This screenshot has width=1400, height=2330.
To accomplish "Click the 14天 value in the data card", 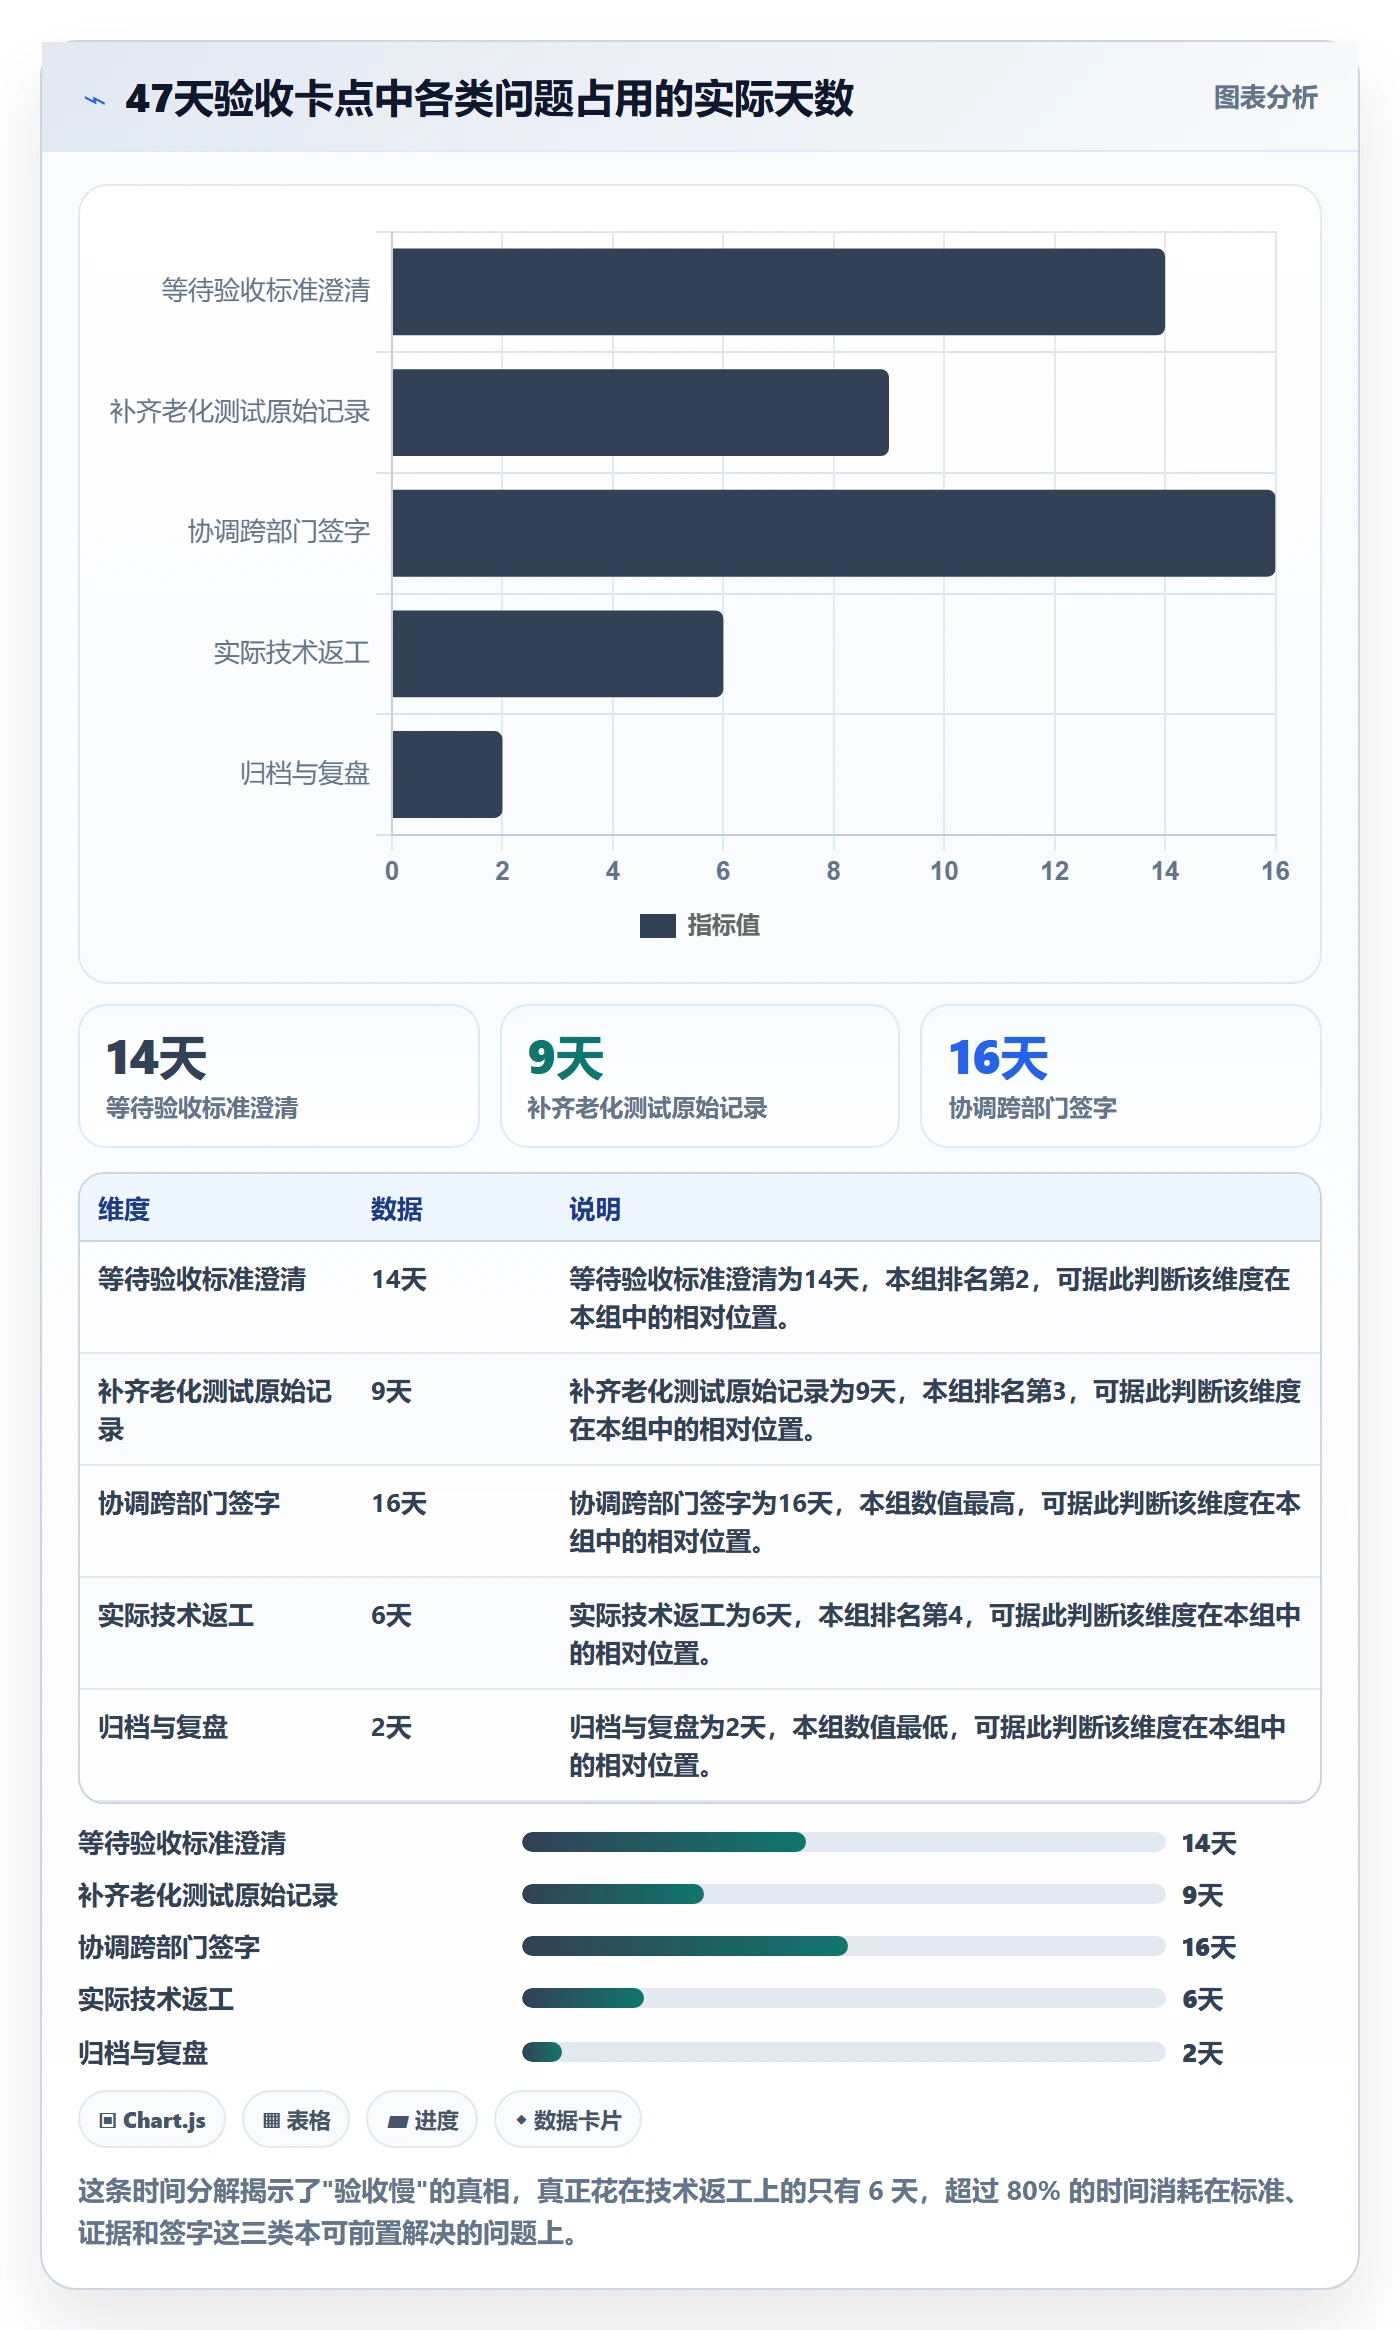I will pos(156,1058).
